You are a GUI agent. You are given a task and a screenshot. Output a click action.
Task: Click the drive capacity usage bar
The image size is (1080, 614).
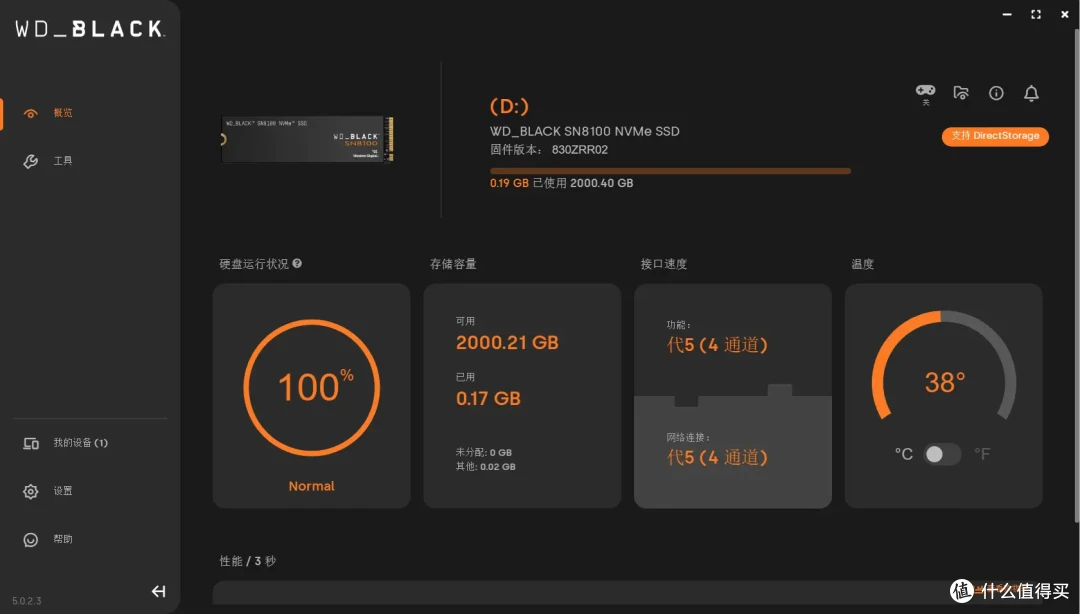[670, 171]
